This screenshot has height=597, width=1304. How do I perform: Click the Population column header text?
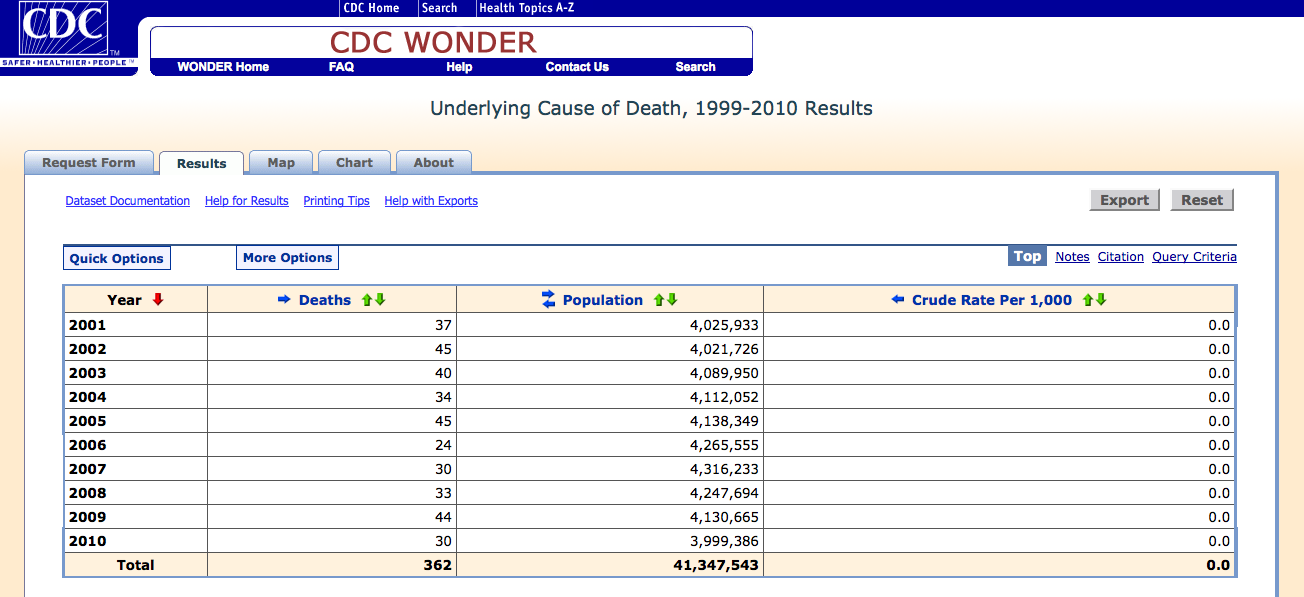pyautogui.click(x=603, y=300)
